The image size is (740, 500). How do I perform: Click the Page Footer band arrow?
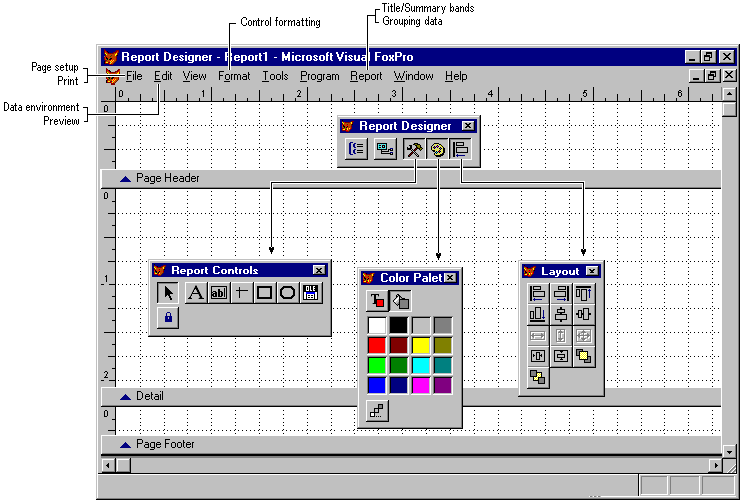(x=125, y=444)
